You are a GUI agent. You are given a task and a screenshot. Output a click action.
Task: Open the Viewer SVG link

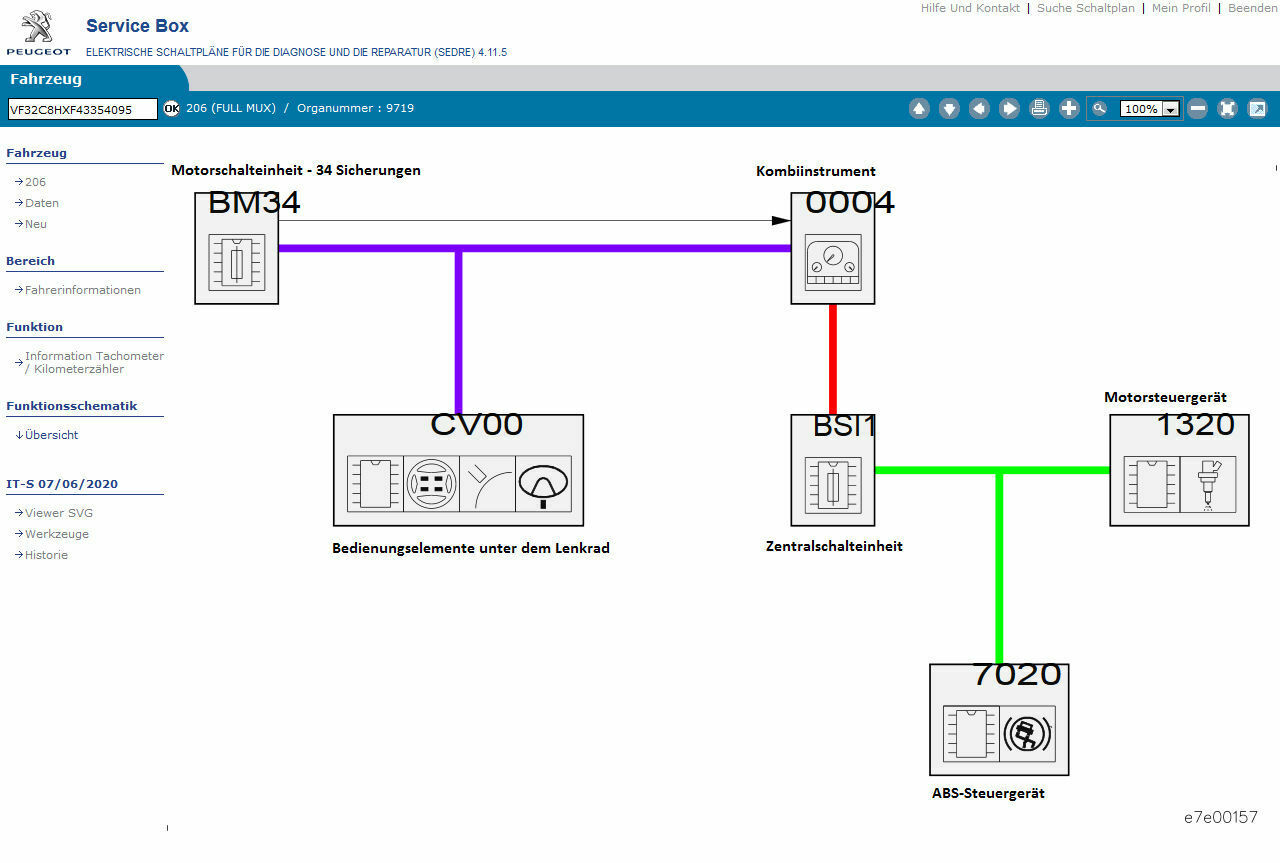coord(58,513)
